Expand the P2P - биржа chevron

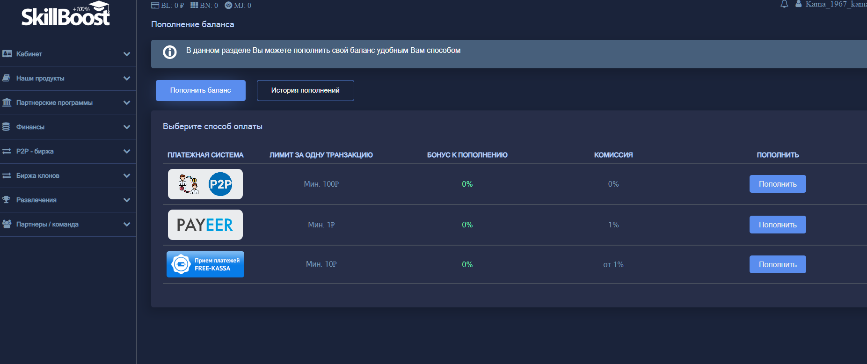point(127,152)
